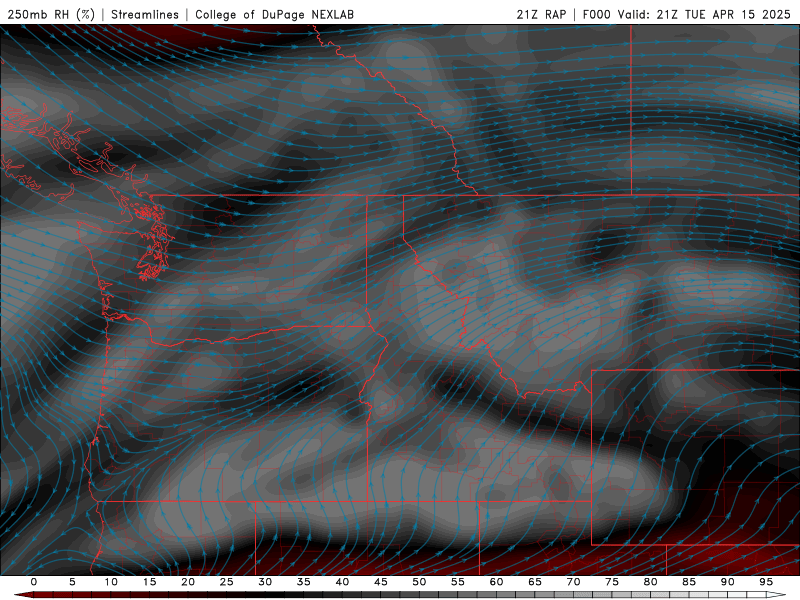Click the 15 value on color scale
Screen dimensions: 800x600
149,582
